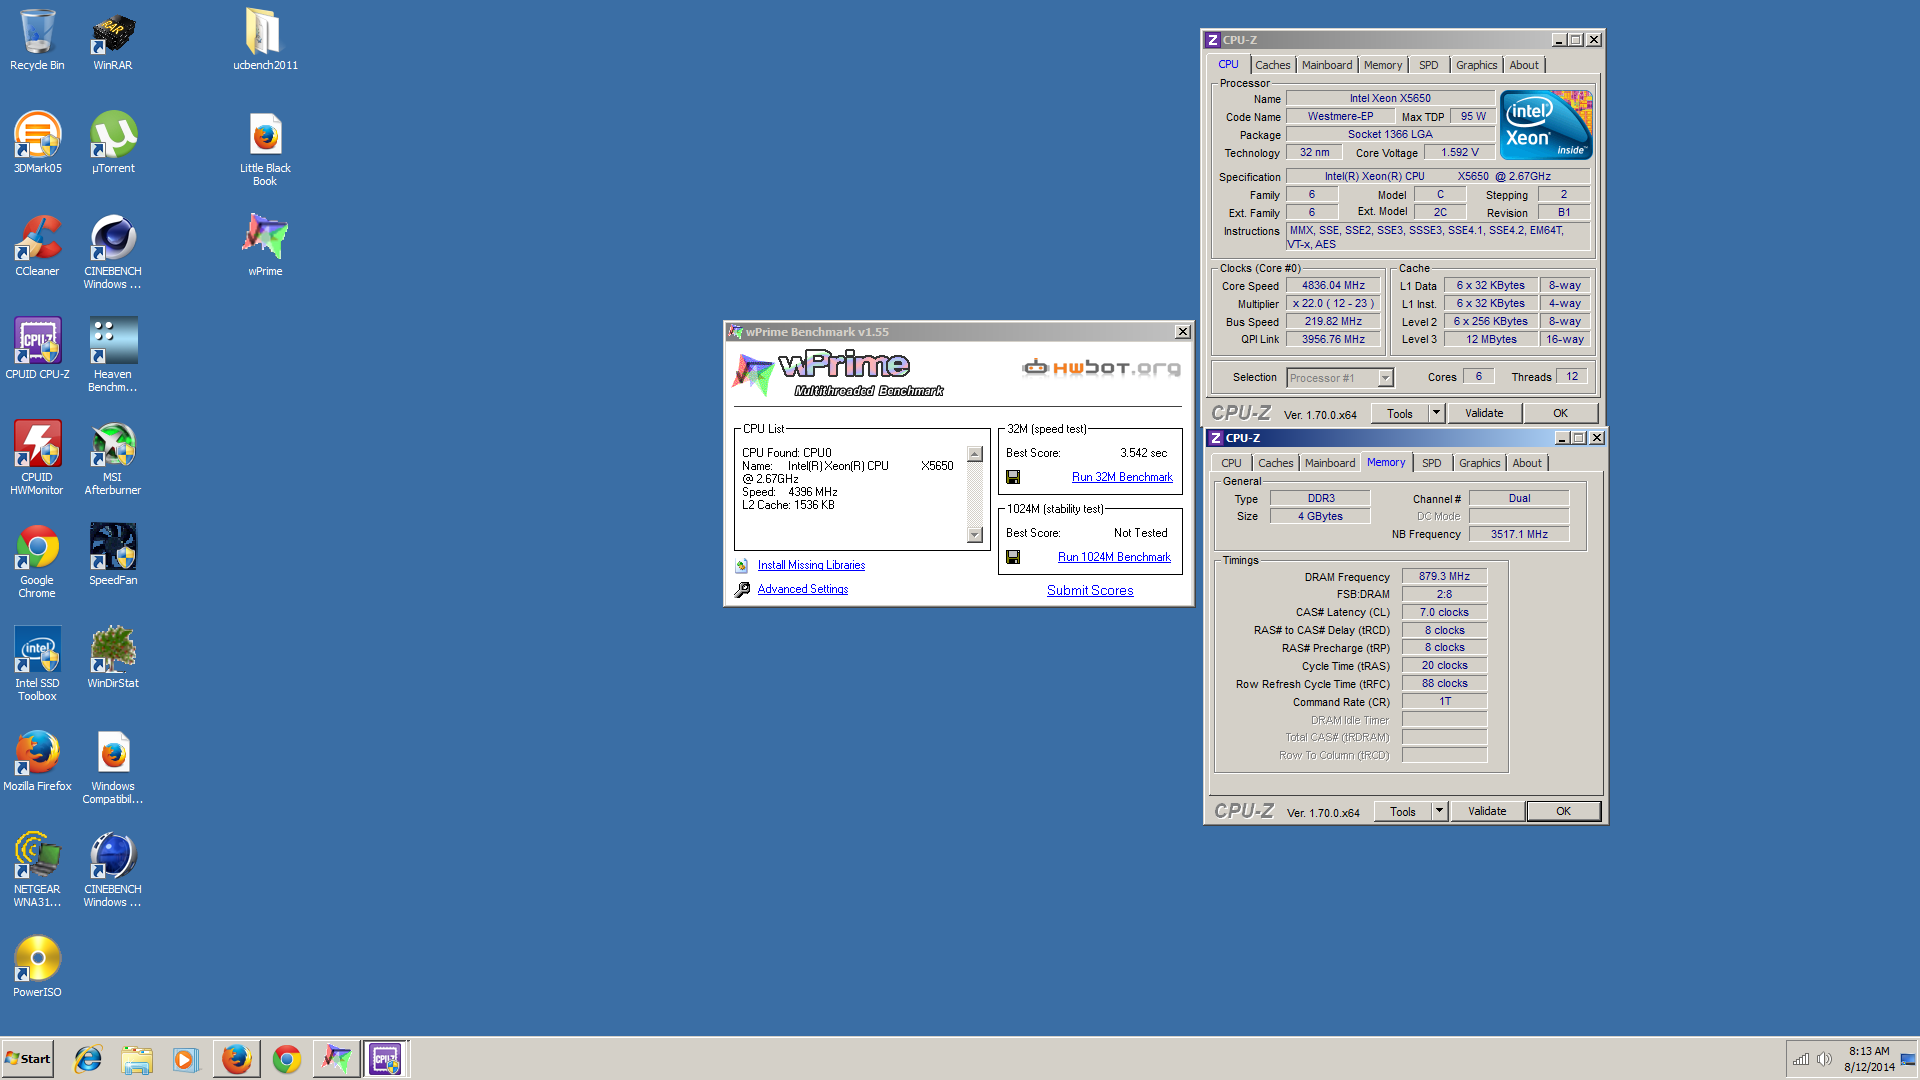Open the Recycle Bin desktop icon

click(x=37, y=40)
